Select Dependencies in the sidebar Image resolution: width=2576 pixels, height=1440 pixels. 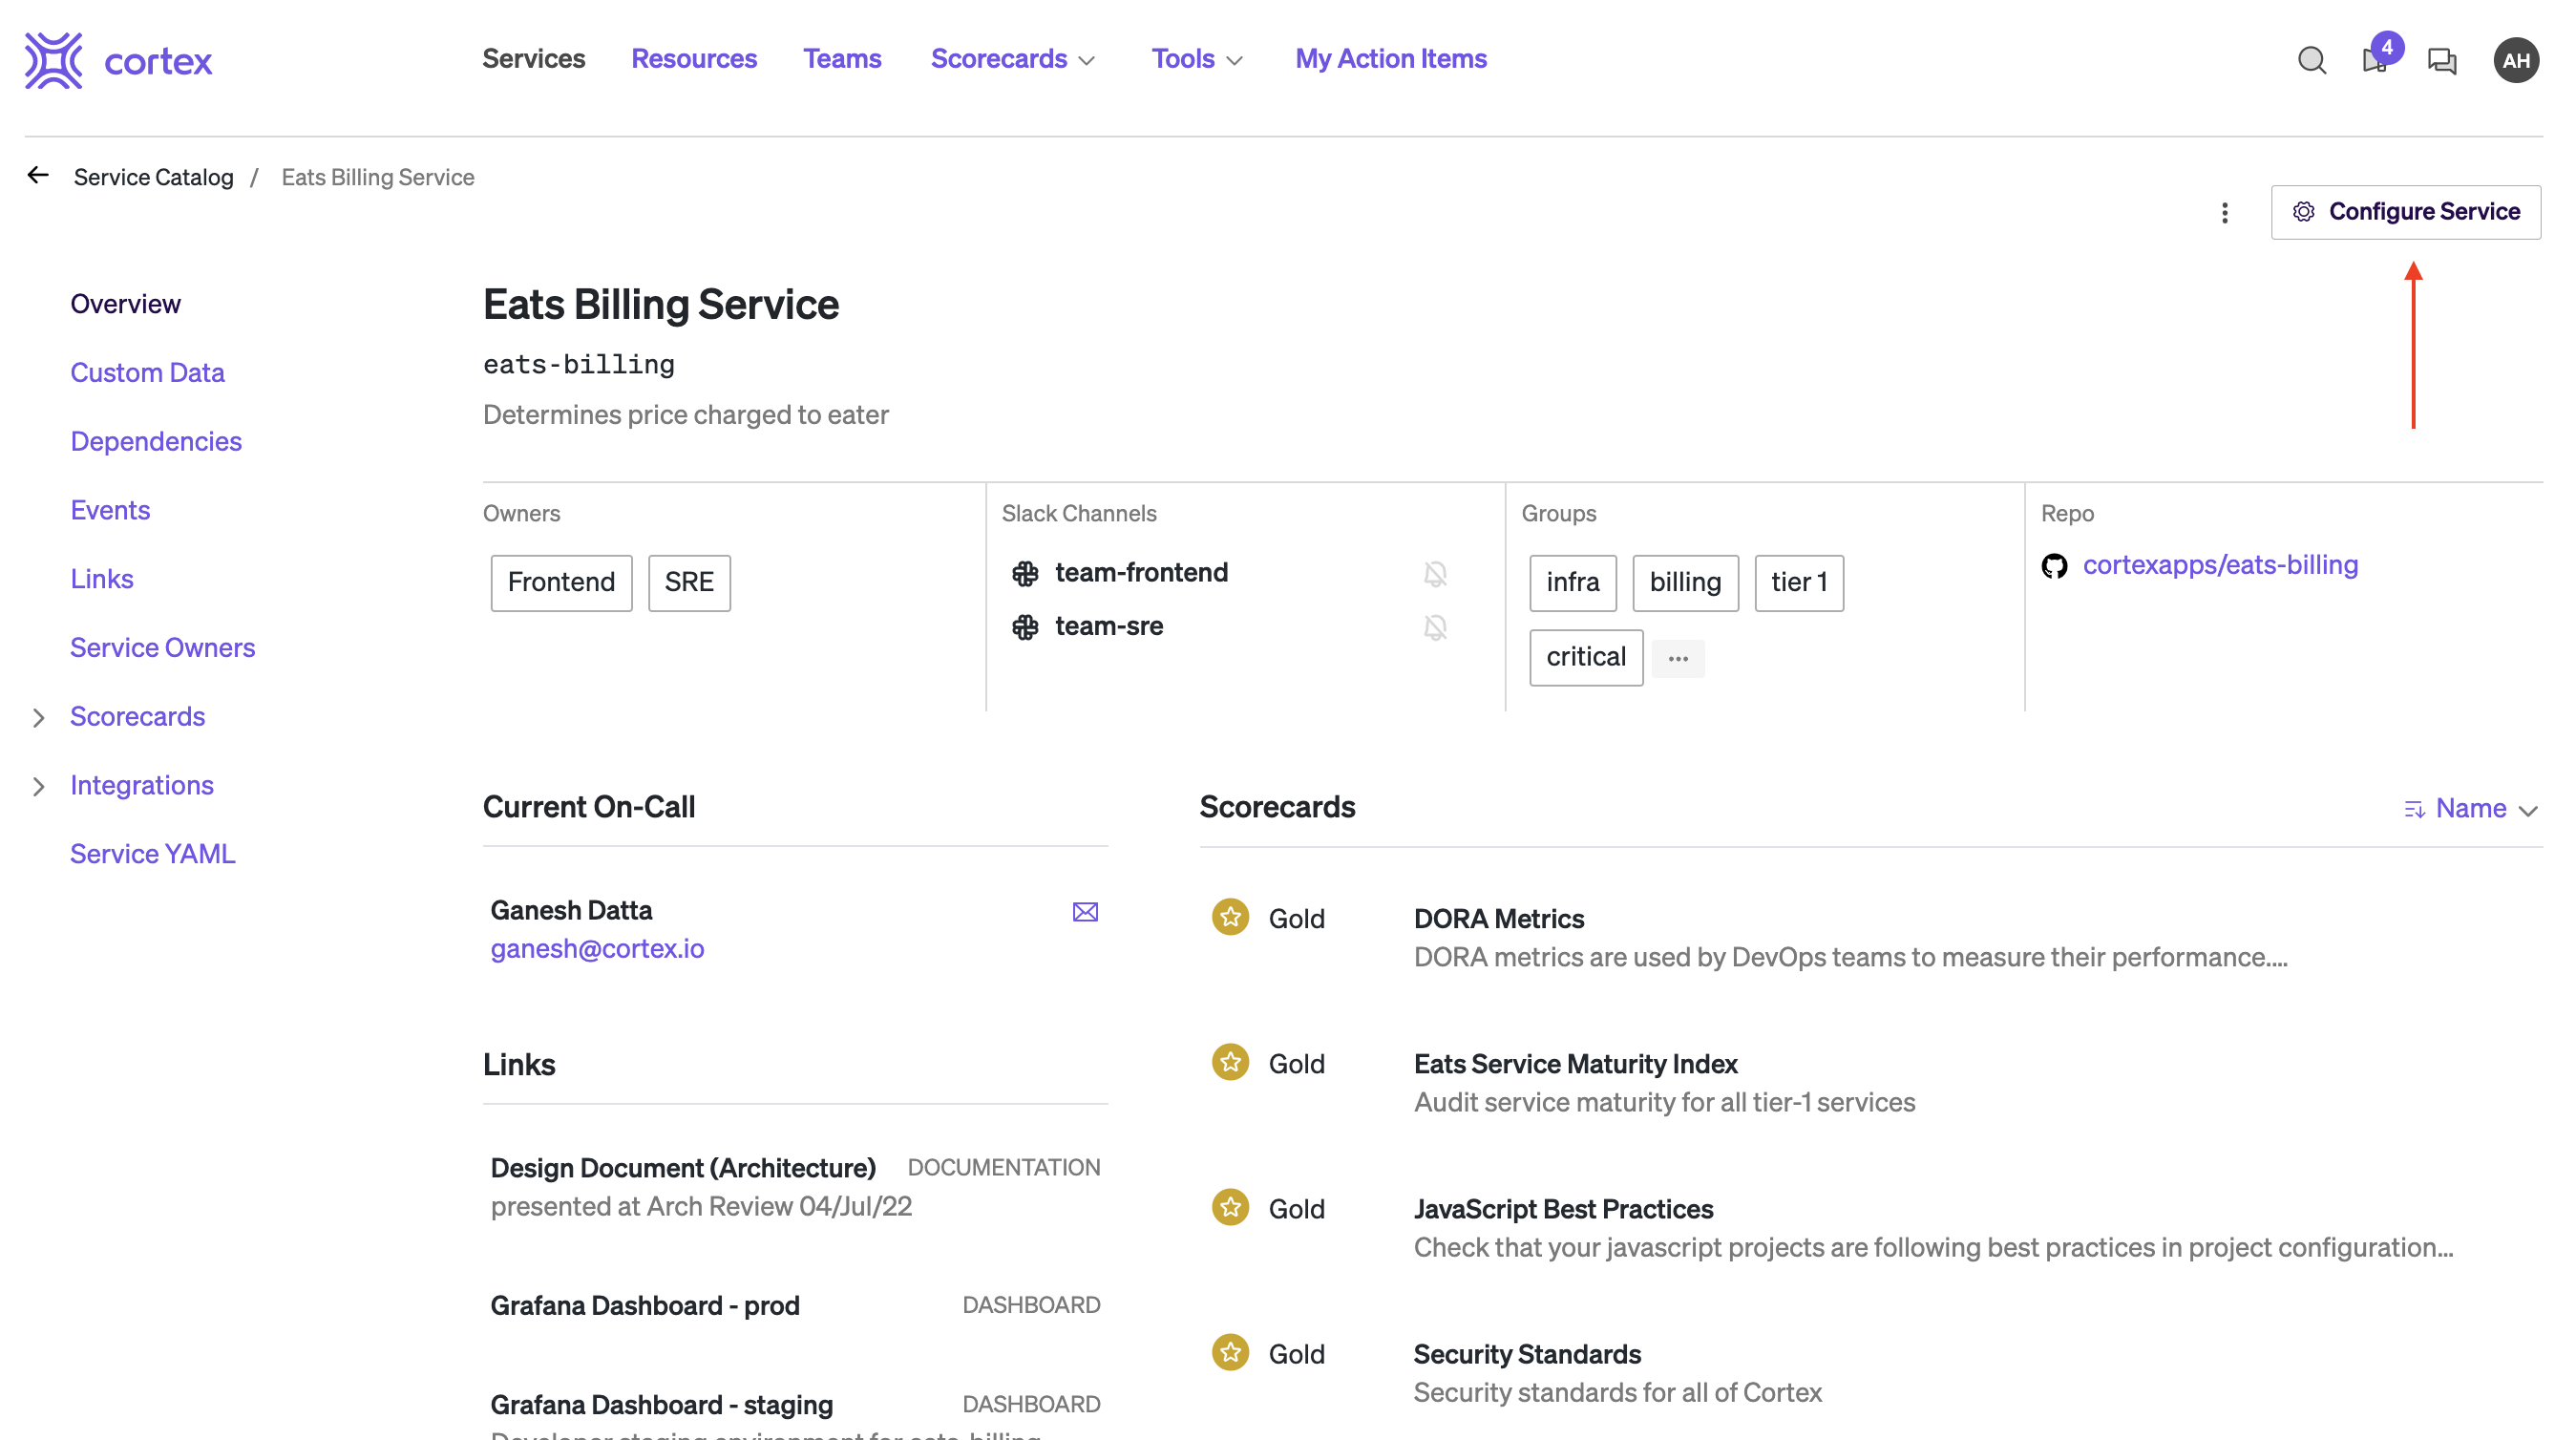tap(156, 442)
